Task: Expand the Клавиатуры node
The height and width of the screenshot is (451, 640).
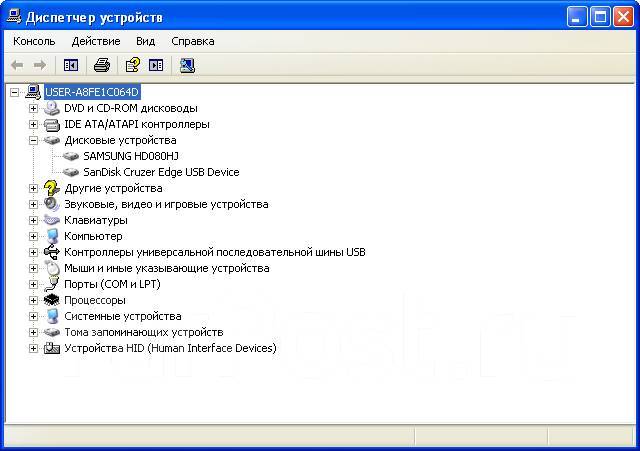Action: (x=33, y=220)
